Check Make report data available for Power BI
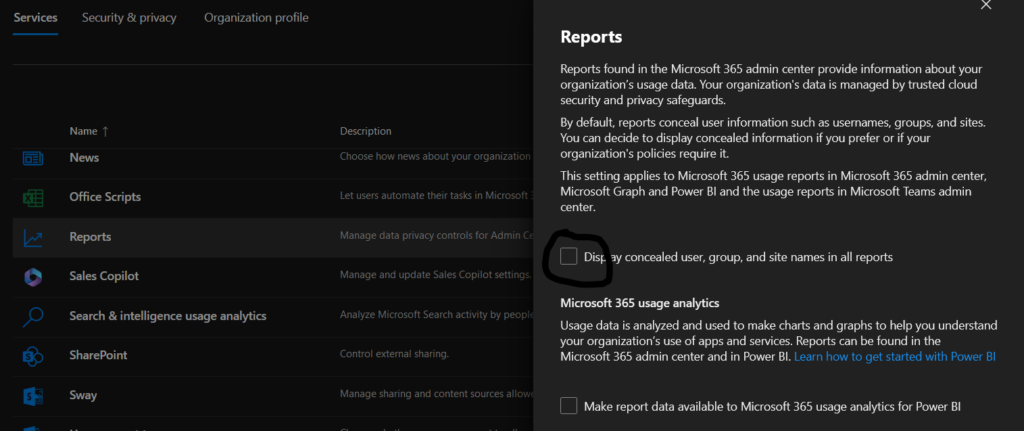This screenshot has width=1024, height=431. 569,406
